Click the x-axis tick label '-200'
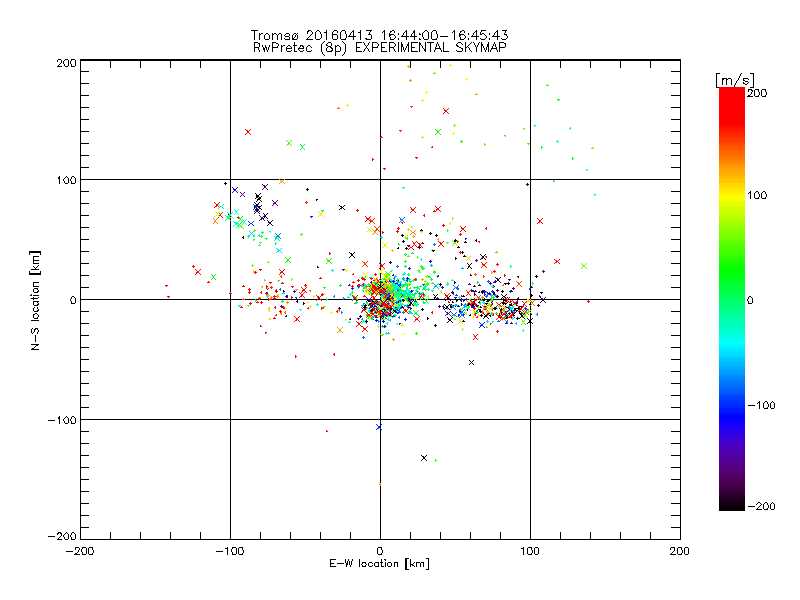Image resolution: width=800 pixels, height=600 pixels. 80,551
